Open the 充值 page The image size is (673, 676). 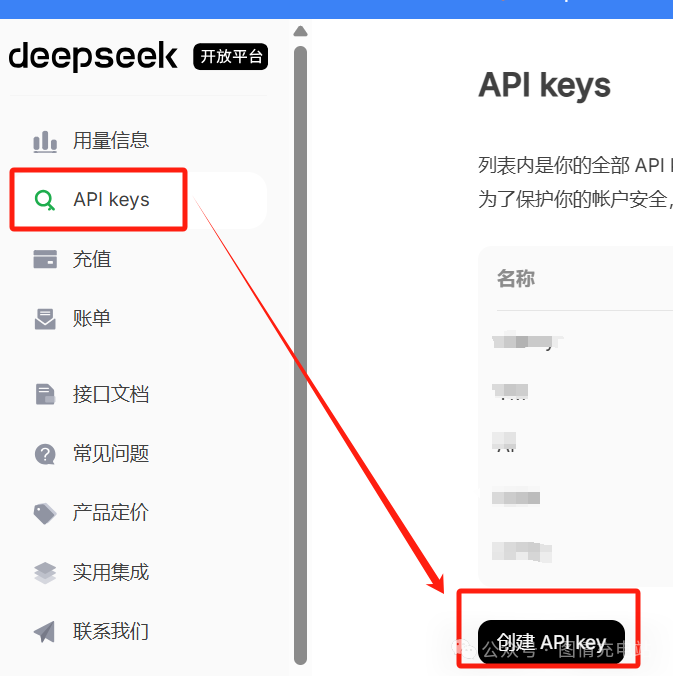coord(92,259)
